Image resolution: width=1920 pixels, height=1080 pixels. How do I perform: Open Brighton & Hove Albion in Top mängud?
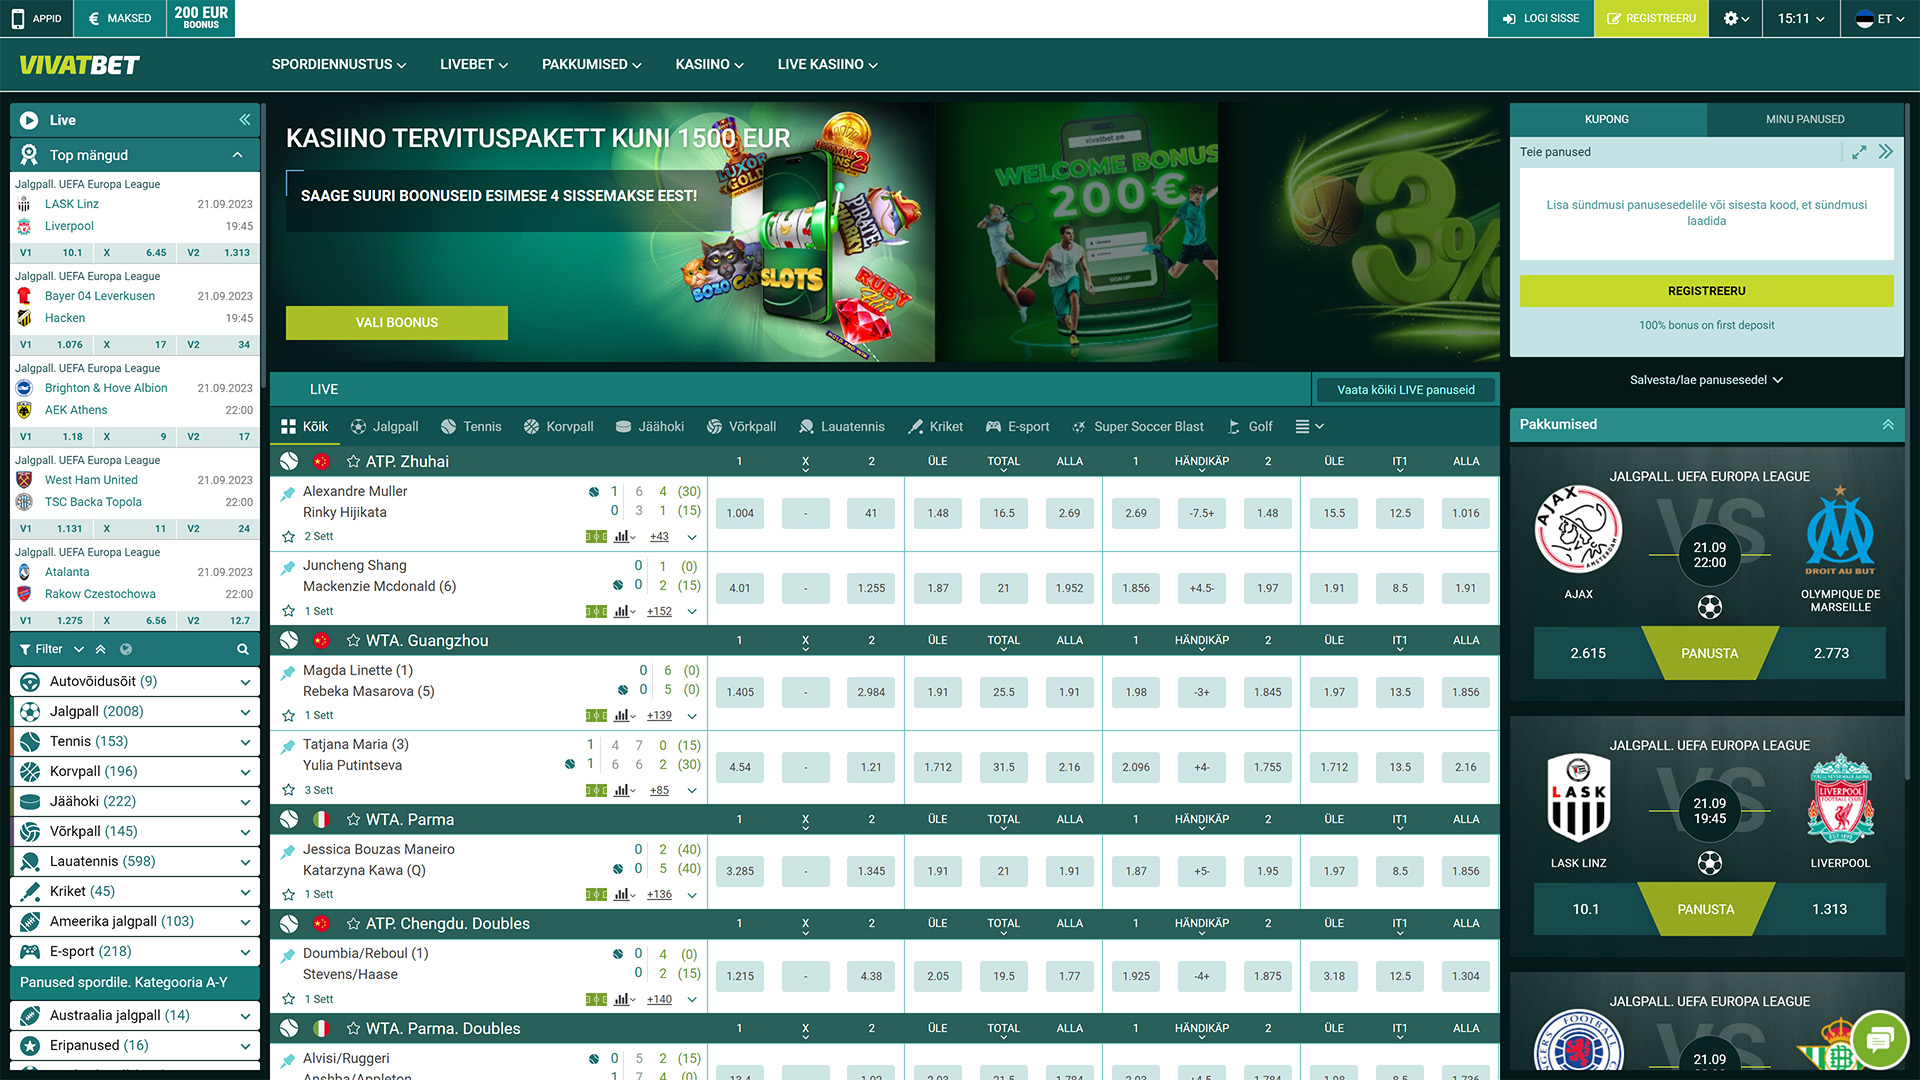pos(106,388)
